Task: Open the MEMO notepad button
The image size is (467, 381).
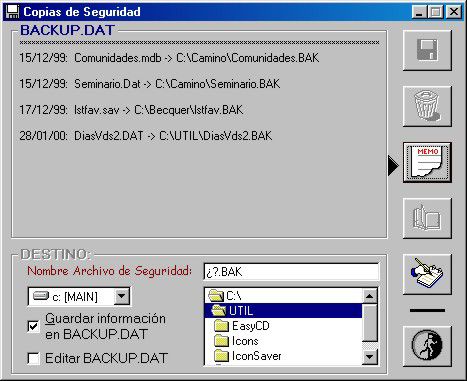Action: pyautogui.click(x=427, y=162)
